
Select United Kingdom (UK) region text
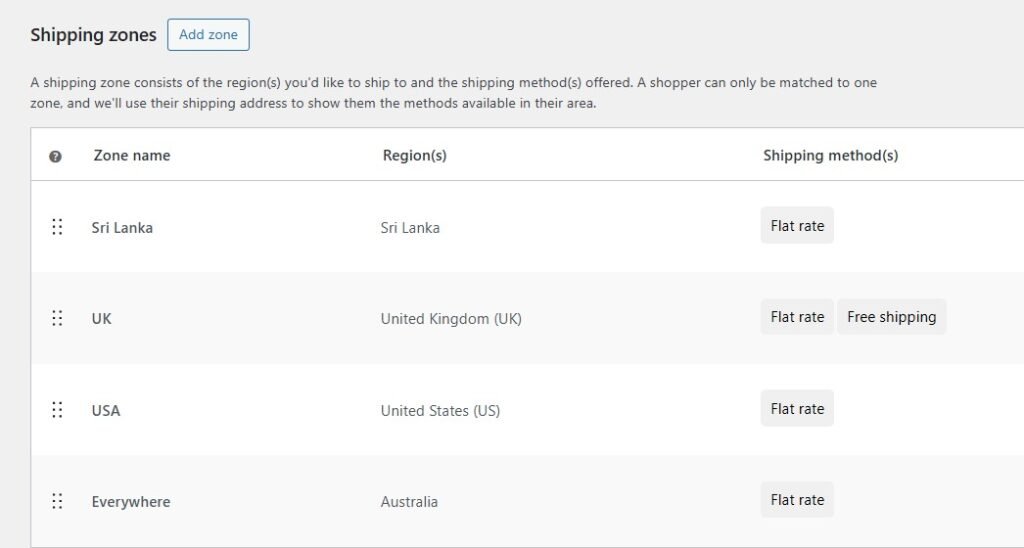[451, 319]
